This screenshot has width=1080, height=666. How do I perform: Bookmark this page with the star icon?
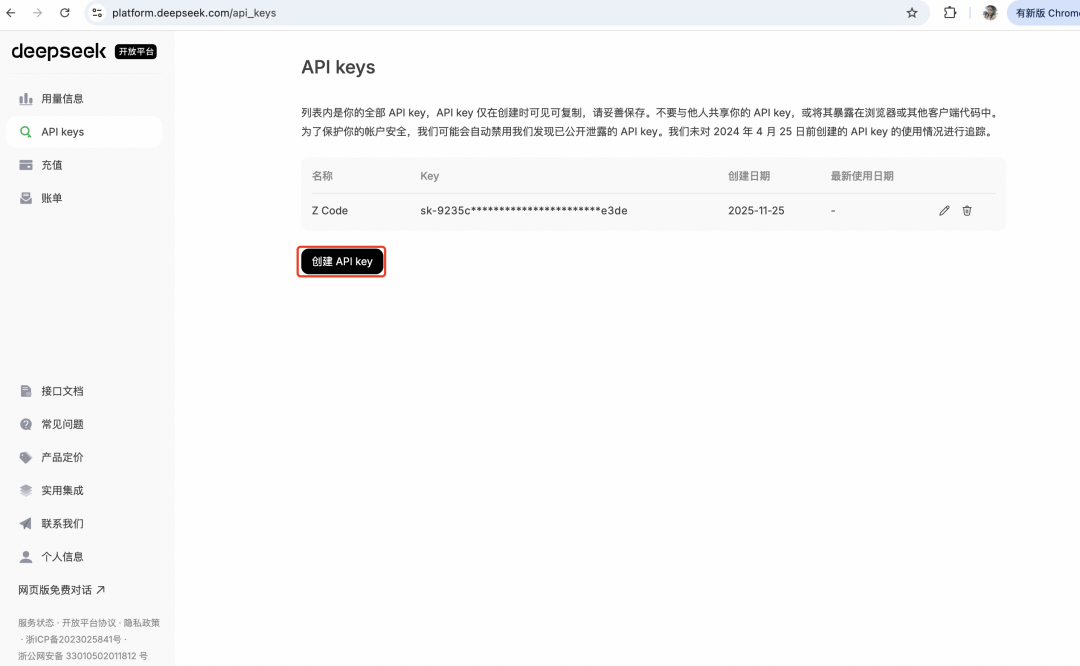click(x=912, y=13)
